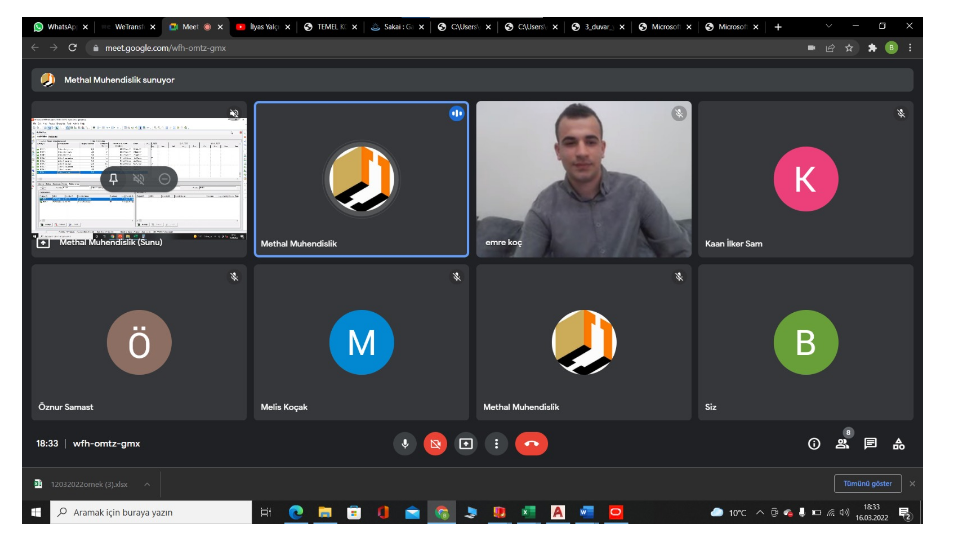960x540 pixels.
Task: Open Task View on taskbar
Action: tap(266, 512)
